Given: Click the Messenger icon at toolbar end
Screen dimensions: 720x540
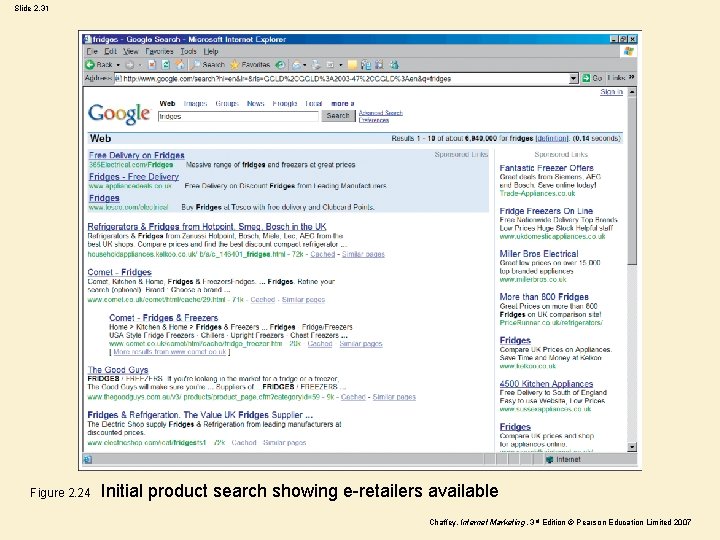Looking at the screenshot, I should click(394, 65).
